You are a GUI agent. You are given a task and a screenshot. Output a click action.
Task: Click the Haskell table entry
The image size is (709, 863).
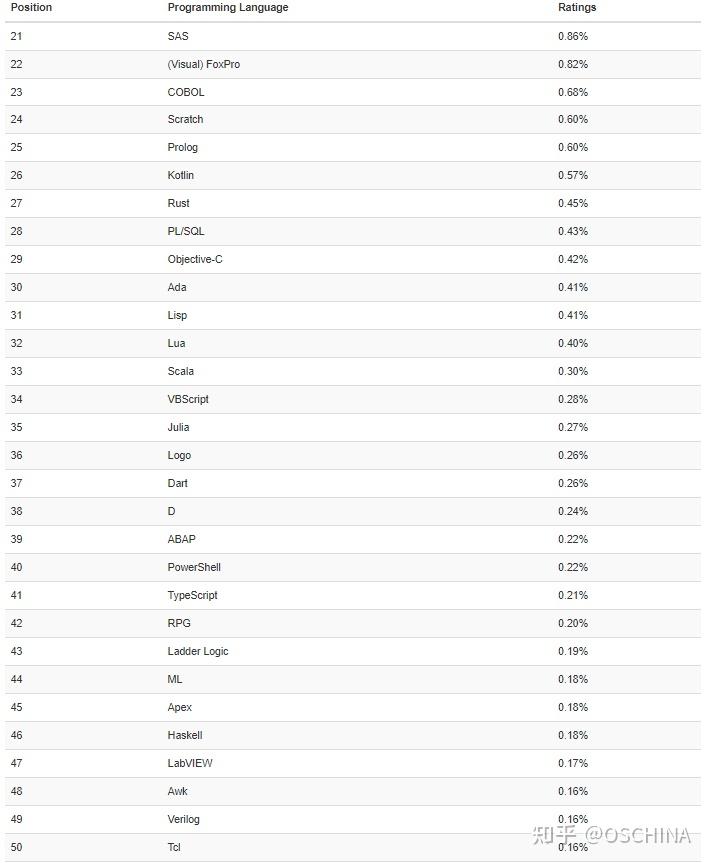tap(185, 735)
